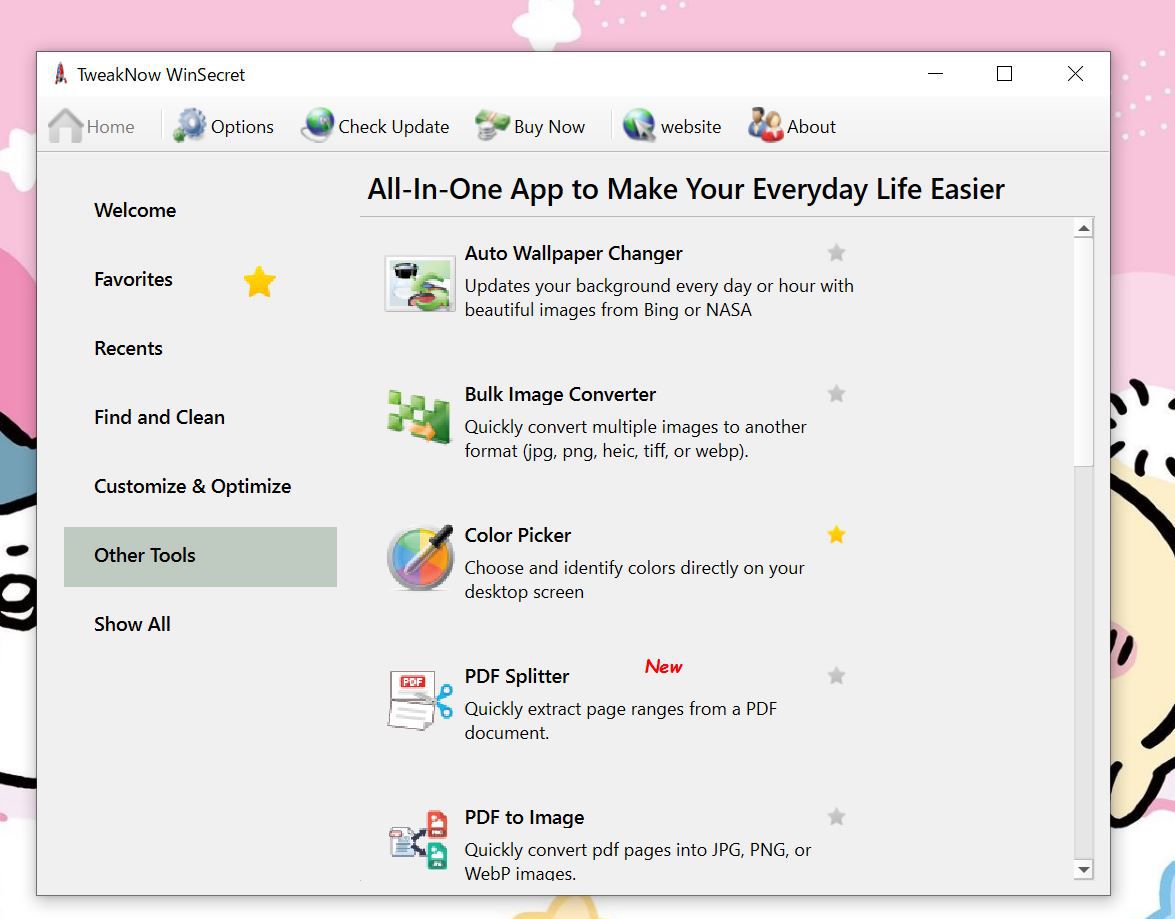Screen dimensions: 1175x919
Task: Favorite Auto Wallpaper Changer with its star
Action: [836, 253]
